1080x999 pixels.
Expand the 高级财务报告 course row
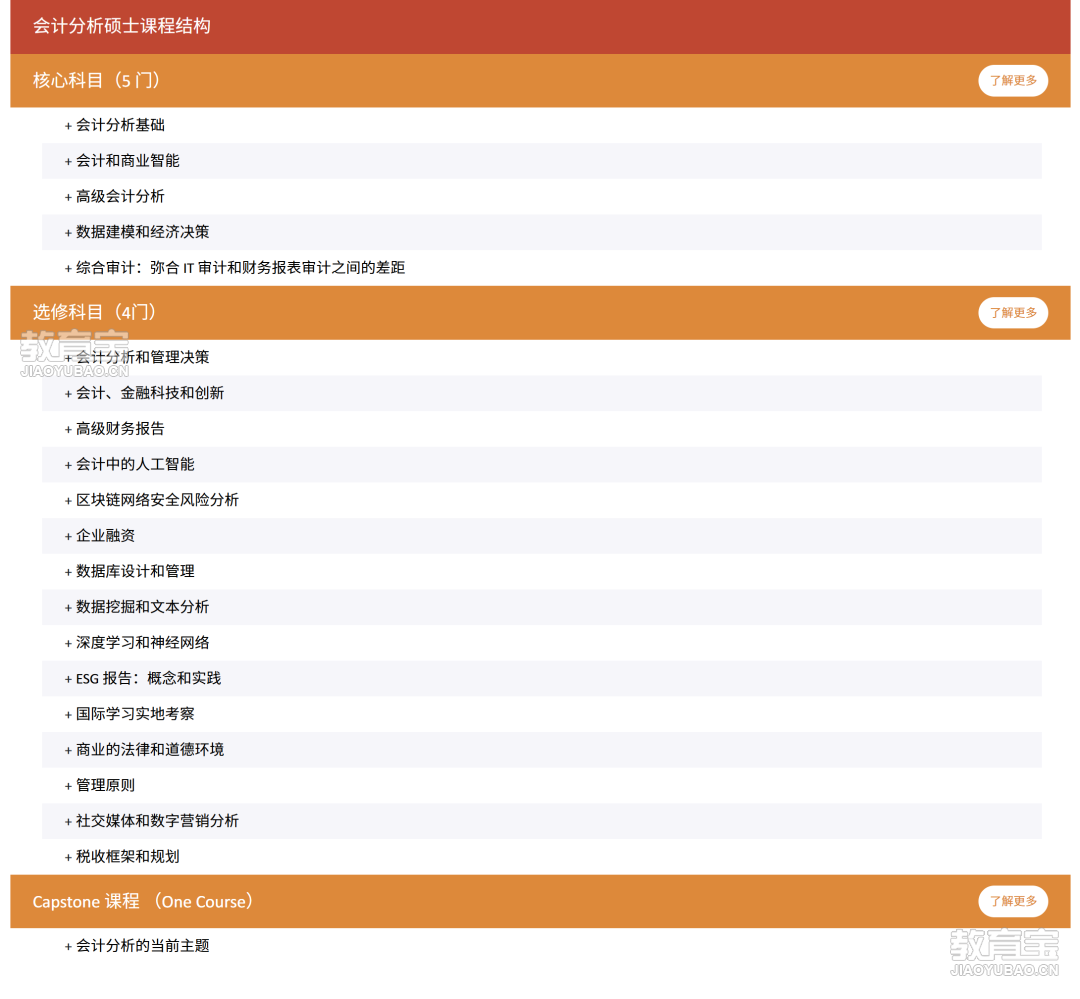(x=541, y=429)
